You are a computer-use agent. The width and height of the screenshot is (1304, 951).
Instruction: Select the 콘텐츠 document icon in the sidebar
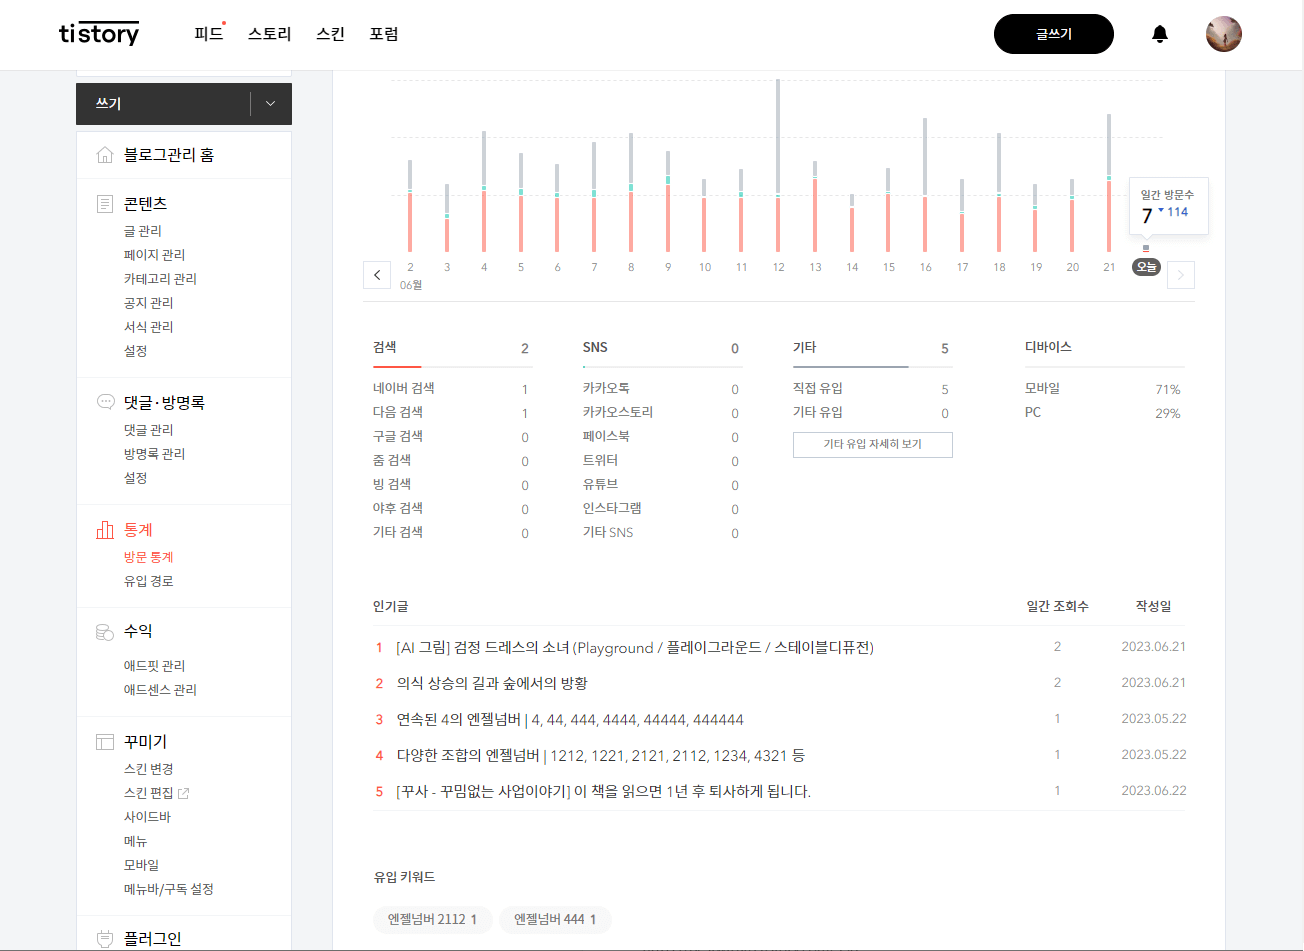click(104, 203)
